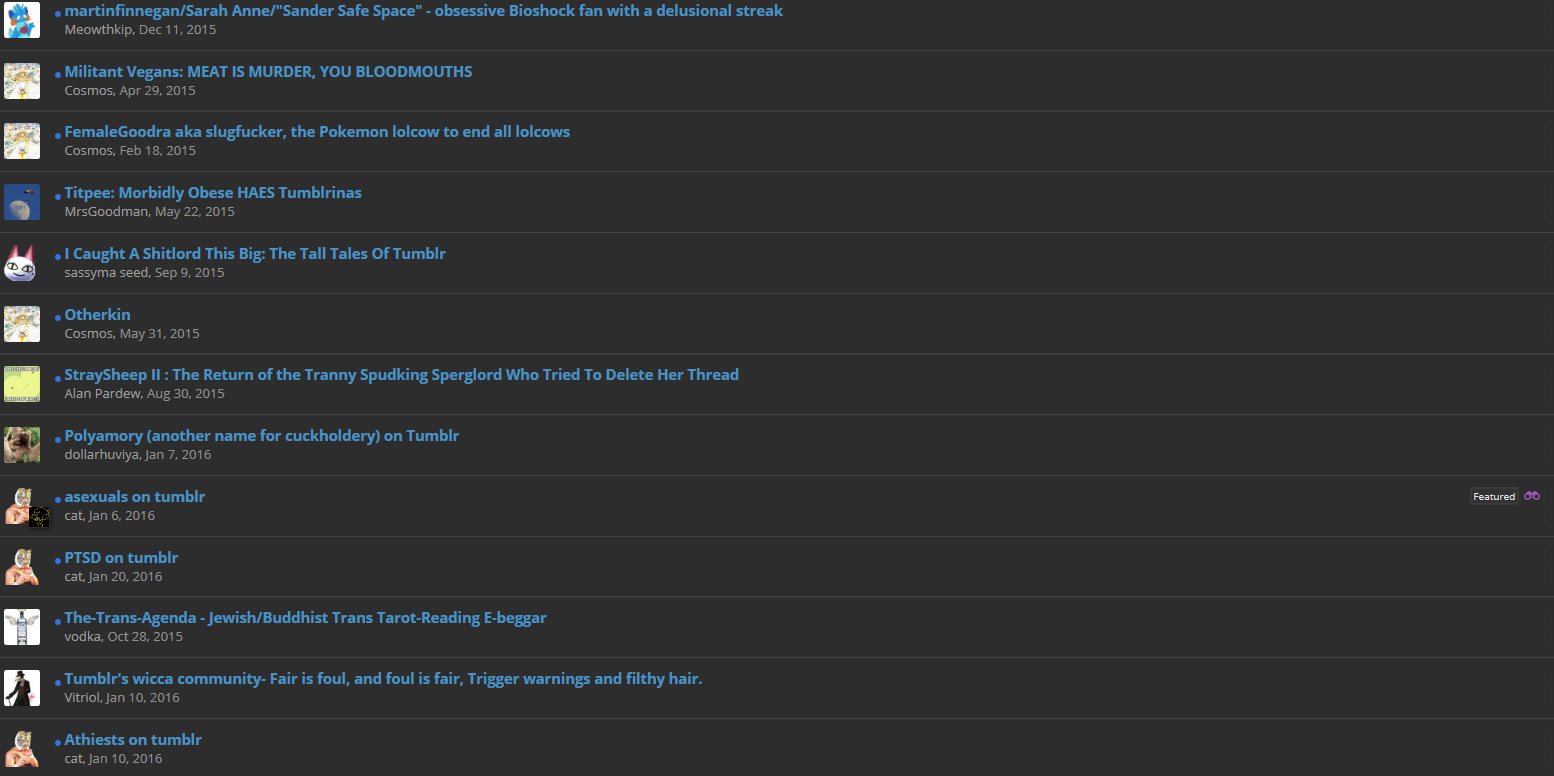Click the May 22, 2015 start date
This screenshot has height=776, width=1554.
195,212
